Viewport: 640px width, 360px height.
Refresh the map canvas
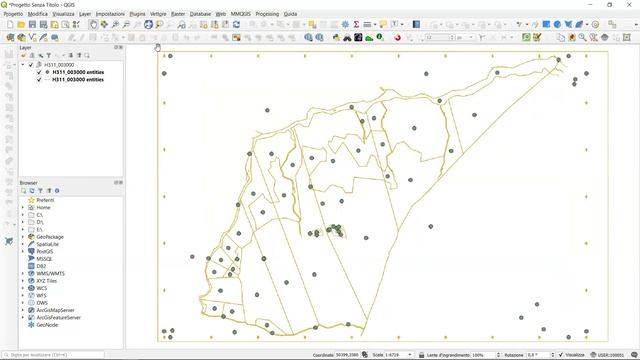236,24
